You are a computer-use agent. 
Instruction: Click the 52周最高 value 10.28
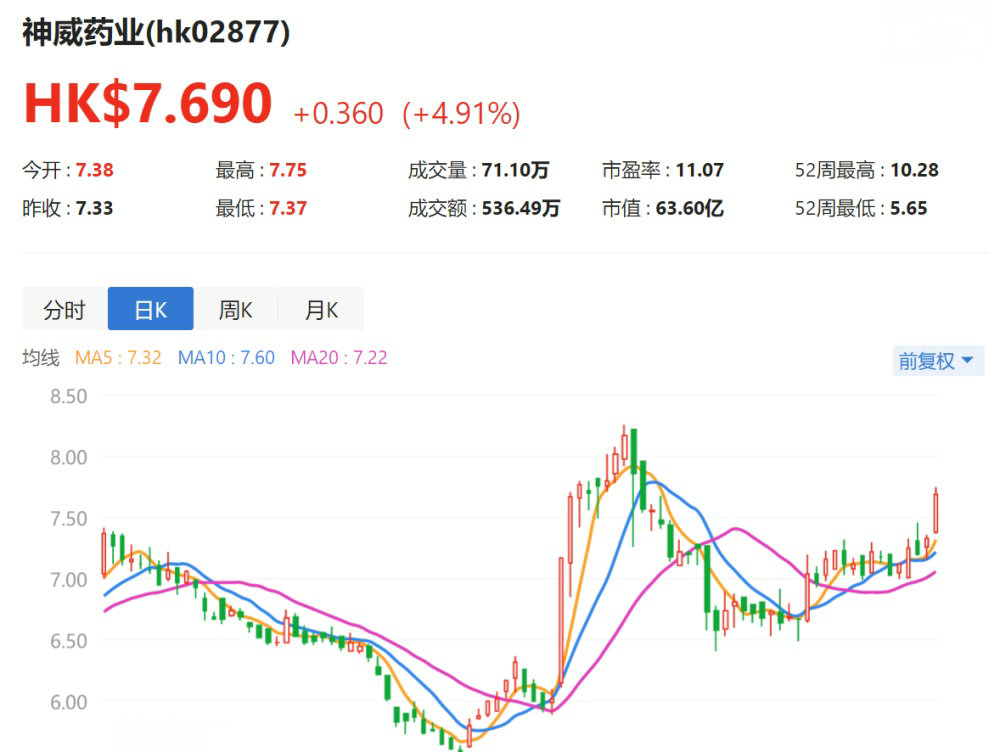[x=915, y=170]
